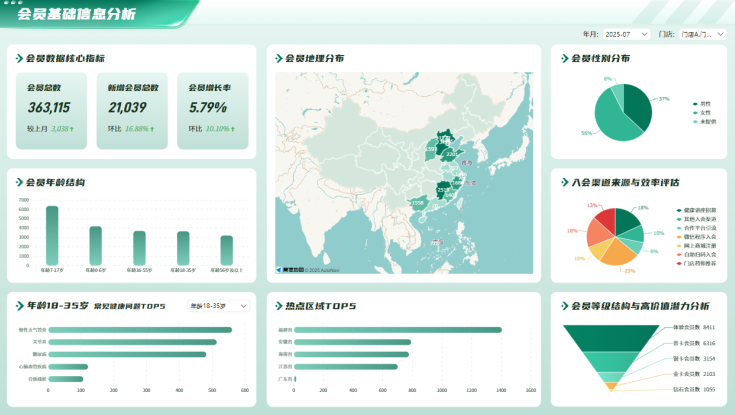Click chevron icon beside 热点区域TOP5 title
The image size is (735, 415).
[279, 306]
